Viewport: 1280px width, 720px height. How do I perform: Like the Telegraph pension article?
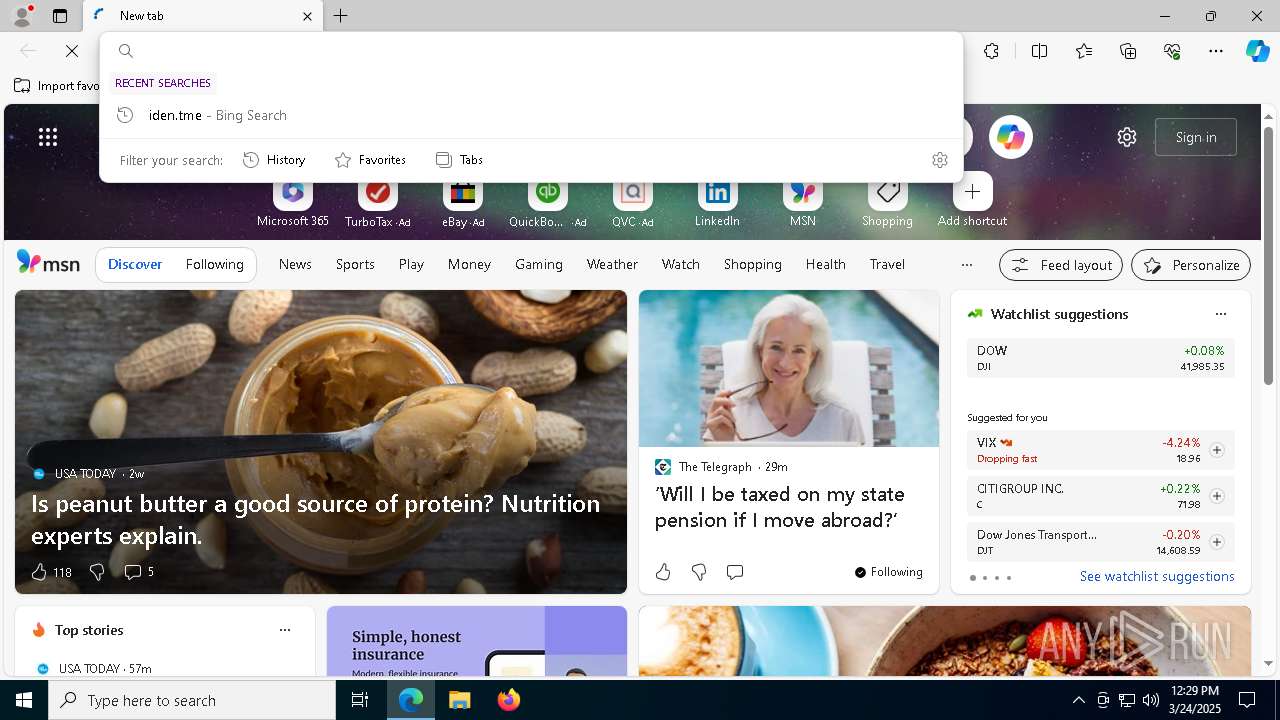point(663,572)
